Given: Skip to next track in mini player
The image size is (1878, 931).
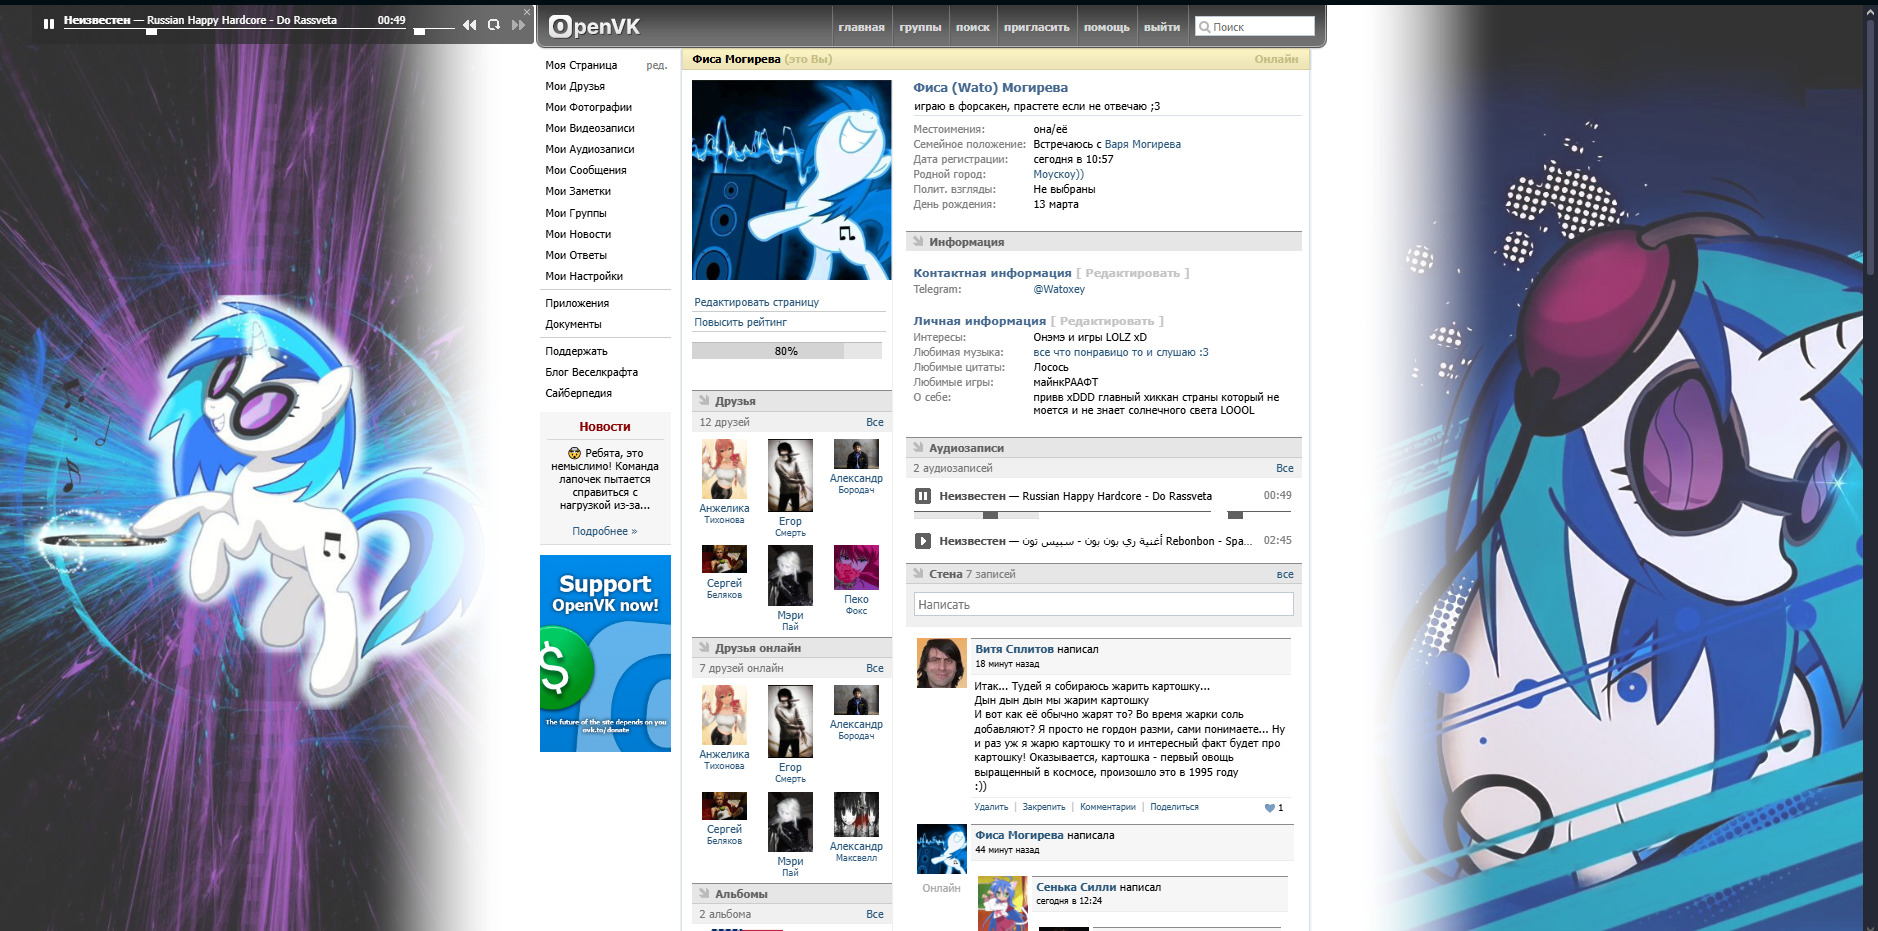Looking at the screenshot, I should point(517,25).
